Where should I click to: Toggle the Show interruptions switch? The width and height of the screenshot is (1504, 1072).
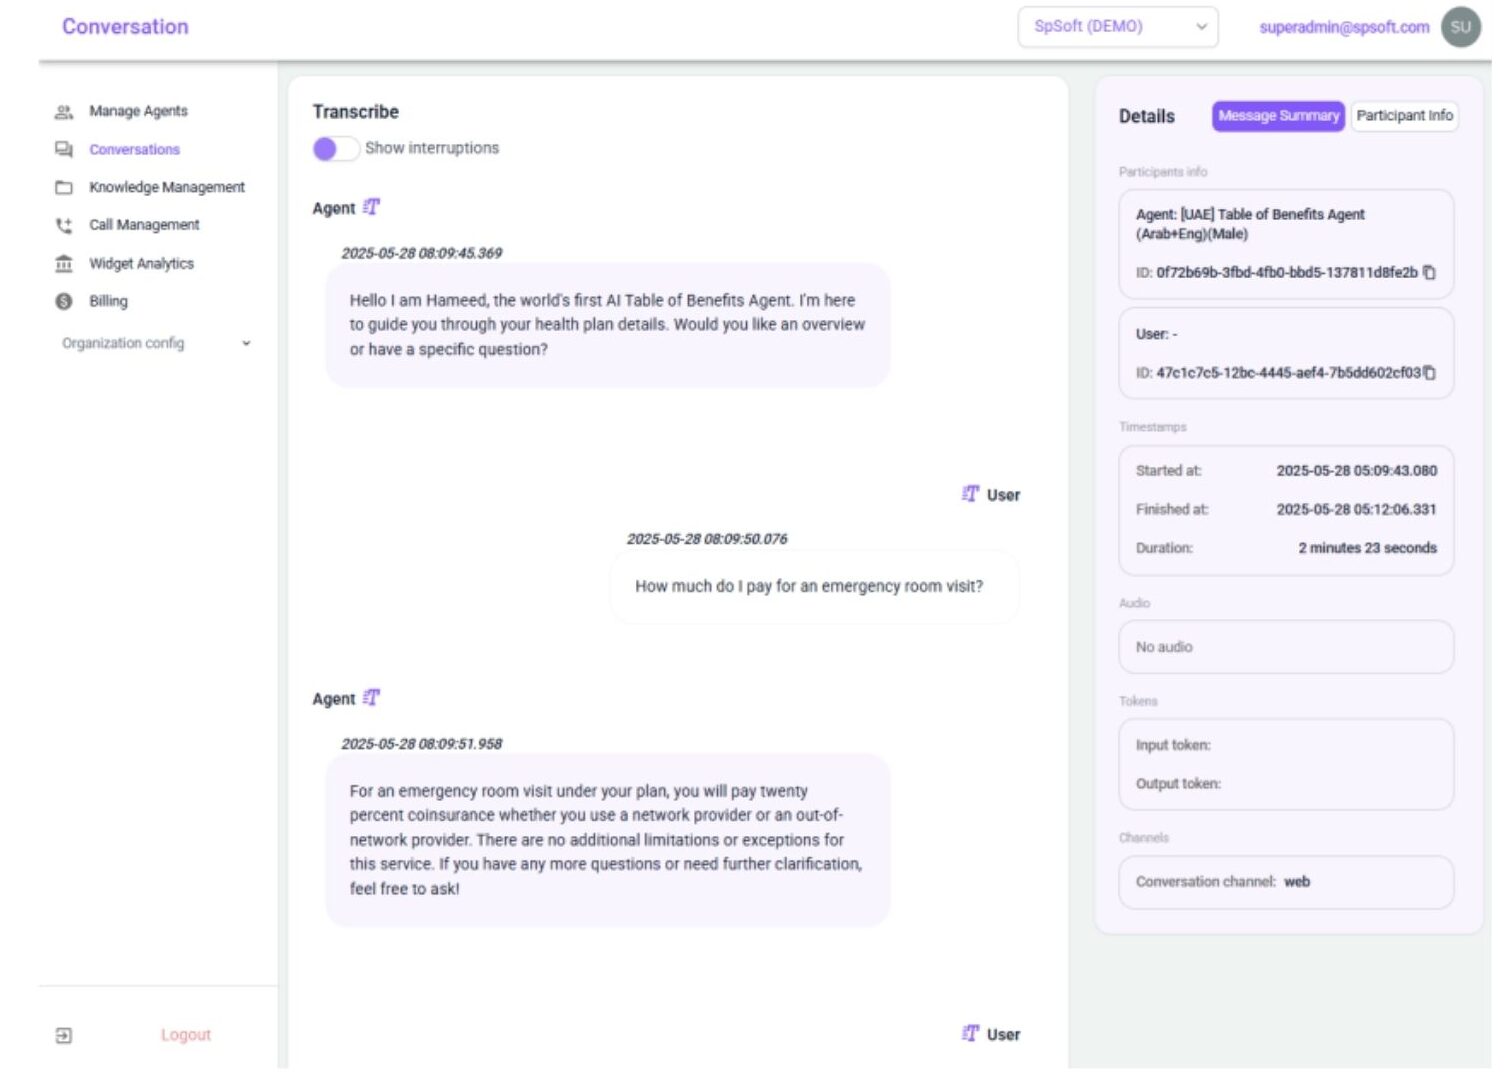(335, 149)
